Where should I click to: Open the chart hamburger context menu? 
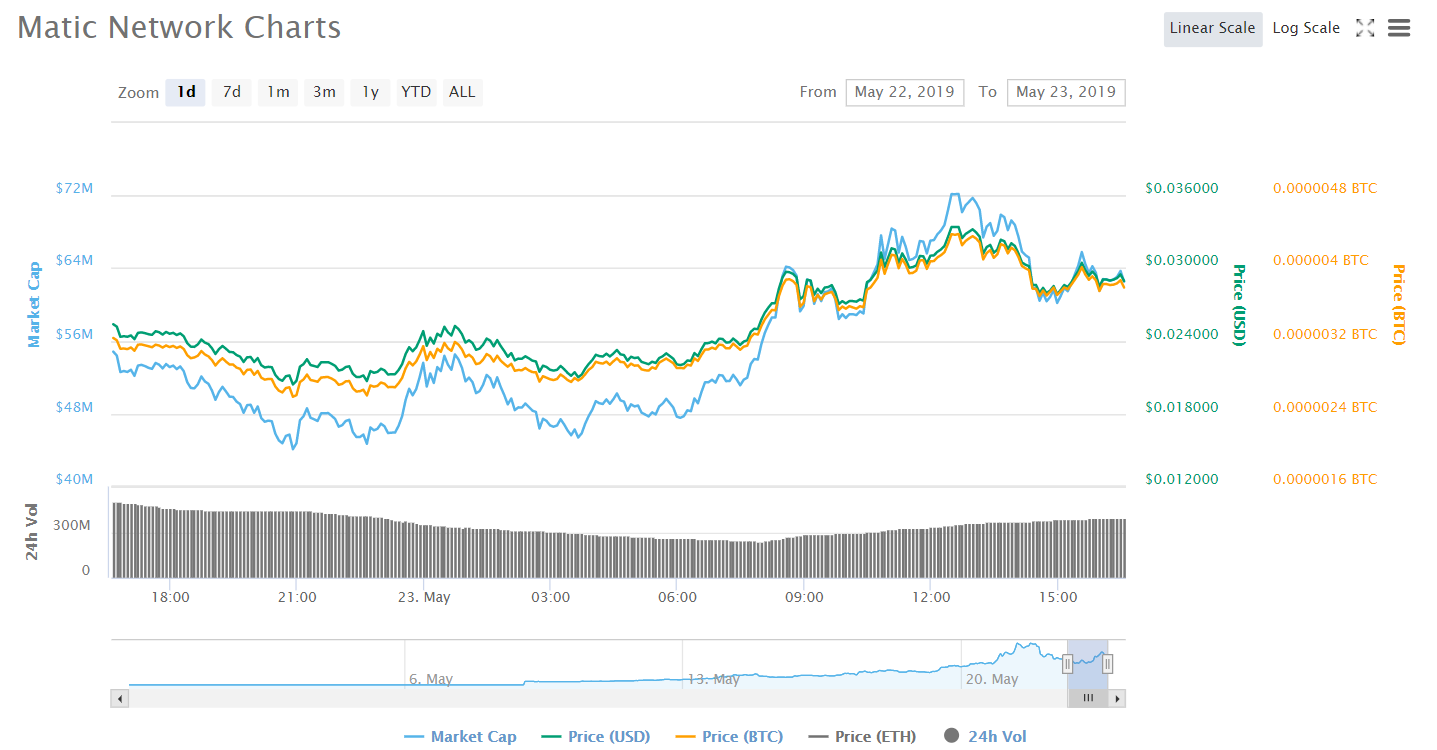click(1399, 28)
